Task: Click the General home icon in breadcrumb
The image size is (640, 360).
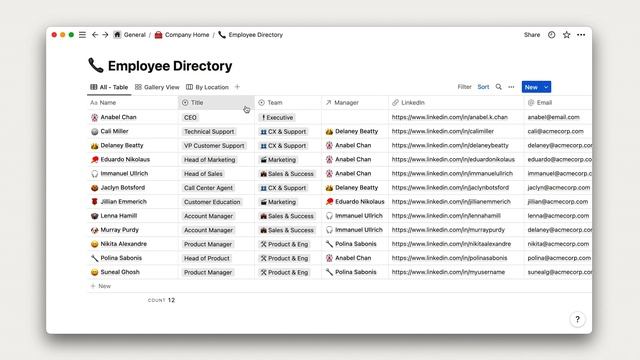Action: click(117, 35)
